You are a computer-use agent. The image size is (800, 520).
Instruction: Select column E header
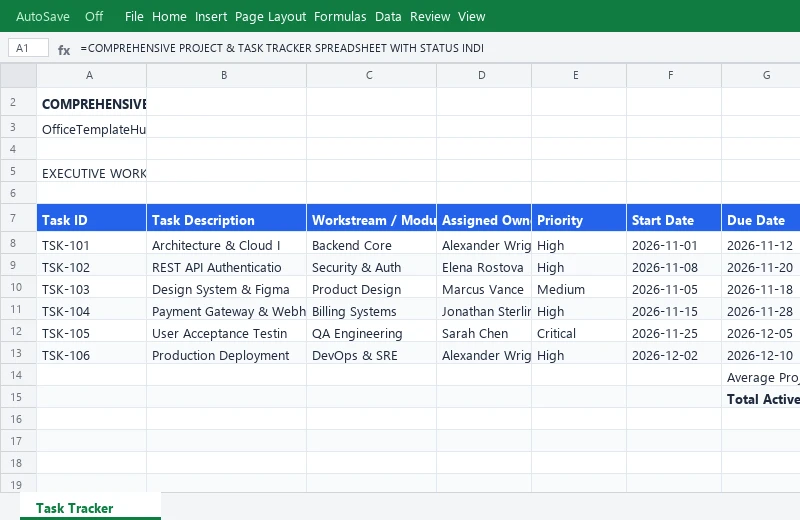(x=579, y=76)
